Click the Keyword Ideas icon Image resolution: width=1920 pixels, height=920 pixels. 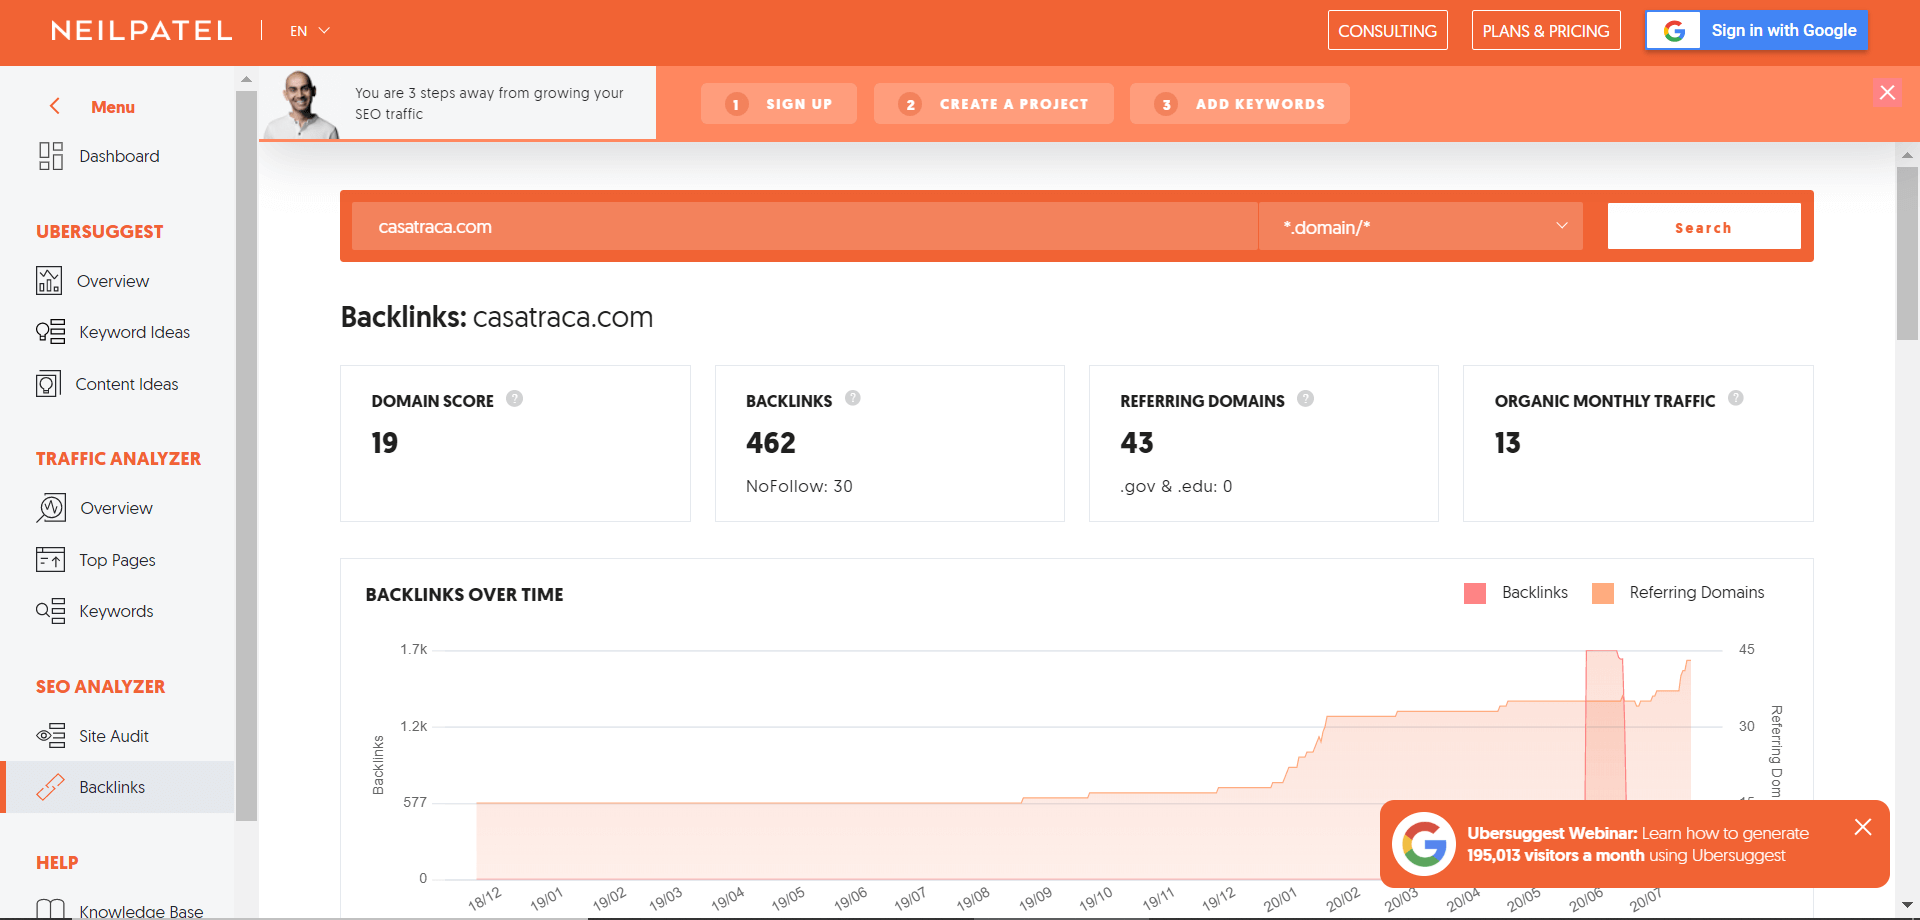tap(51, 332)
